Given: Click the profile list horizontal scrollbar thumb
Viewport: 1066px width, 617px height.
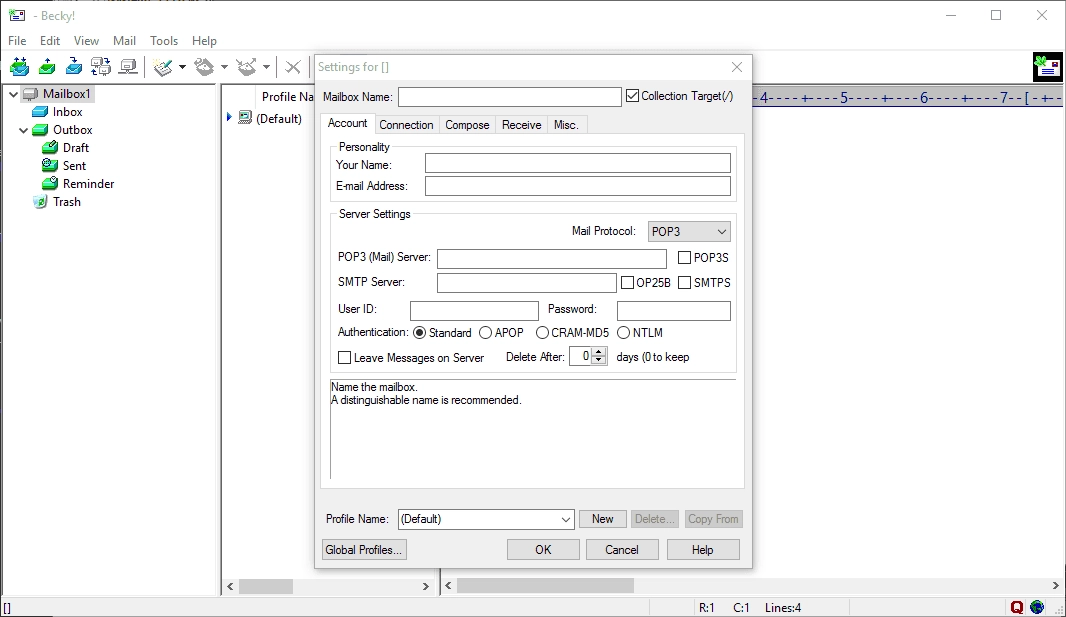Looking at the screenshot, I should pos(266,586).
